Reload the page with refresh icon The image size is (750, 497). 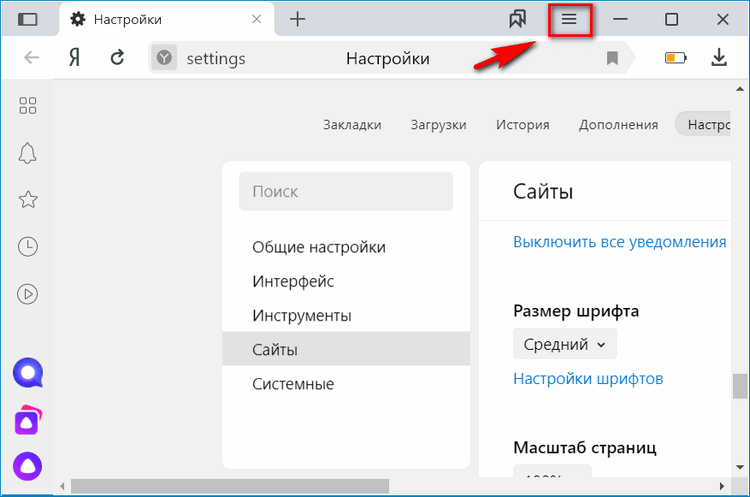tap(117, 58)
